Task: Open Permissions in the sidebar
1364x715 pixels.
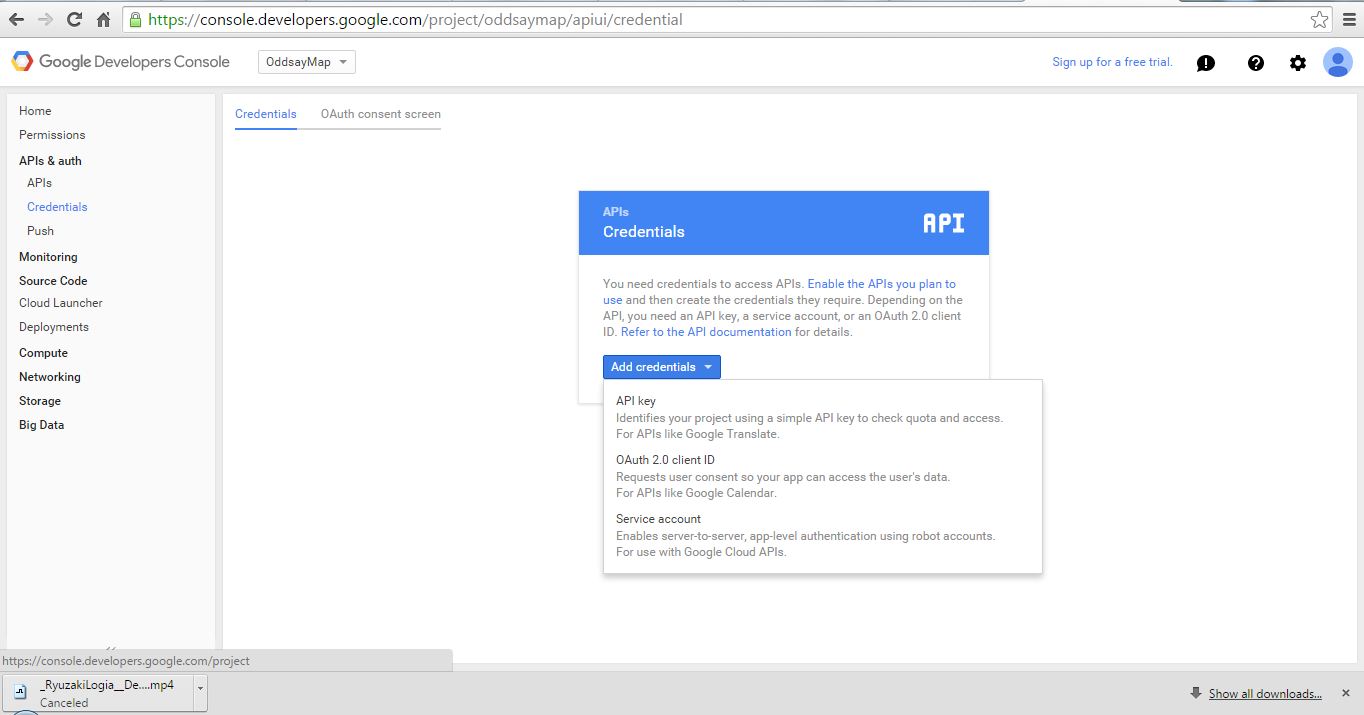Action: [x=52, y=135]
